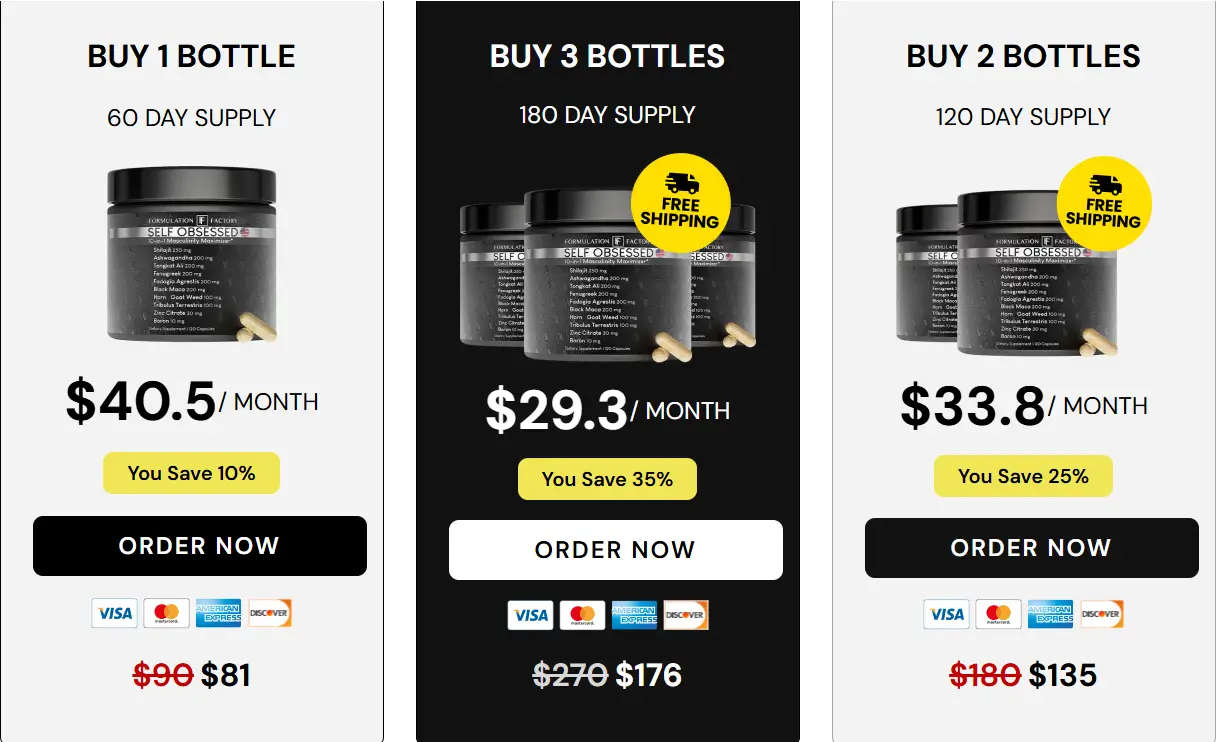Click the You Save 35% badge
The width and height of the screenshot is (1216, 742).
(x=607, y=478)
